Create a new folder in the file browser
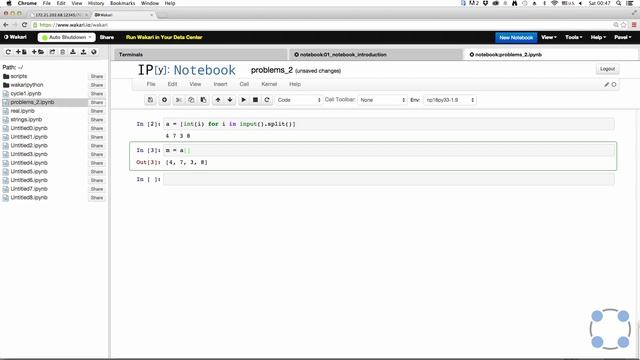 (x=38, y=52)
